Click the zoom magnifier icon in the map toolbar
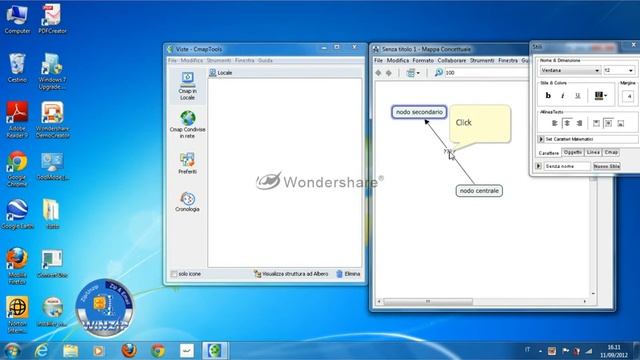The image size is (640, 360). (x=438, y=73)
